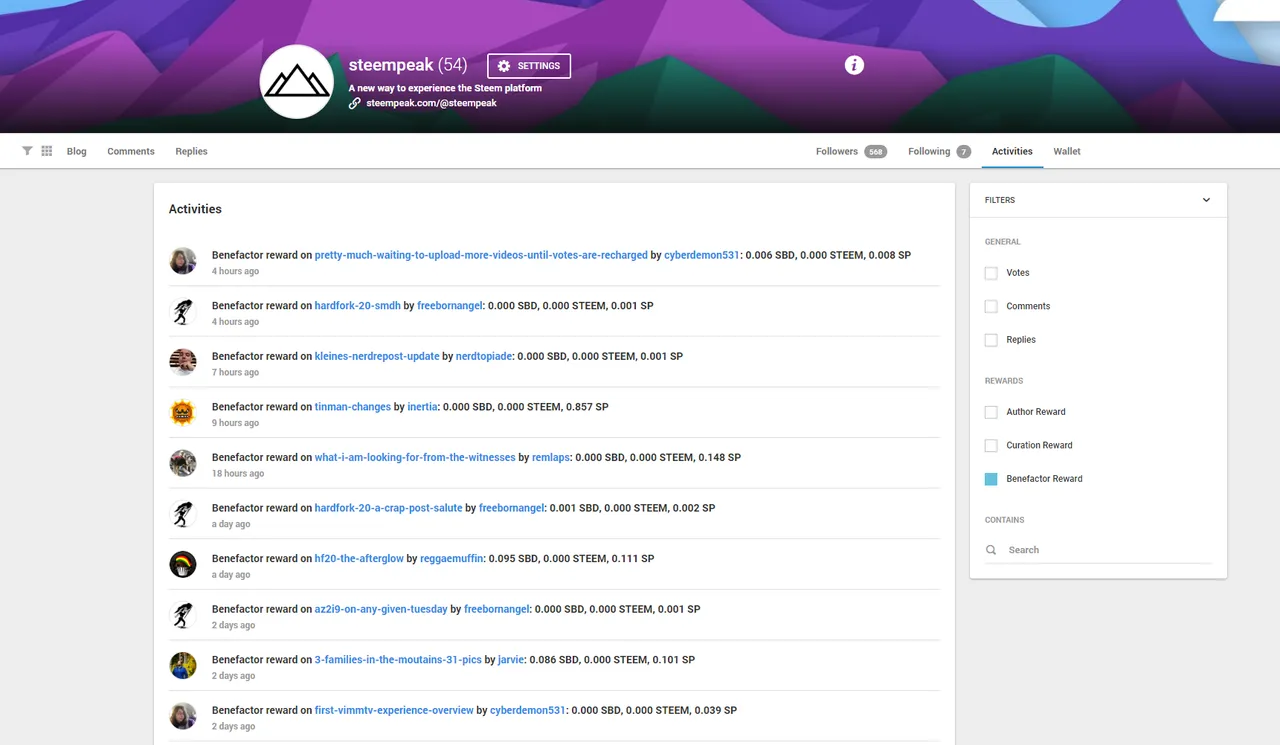
Task: Open the Comments tab
Action: click(131, 151)
